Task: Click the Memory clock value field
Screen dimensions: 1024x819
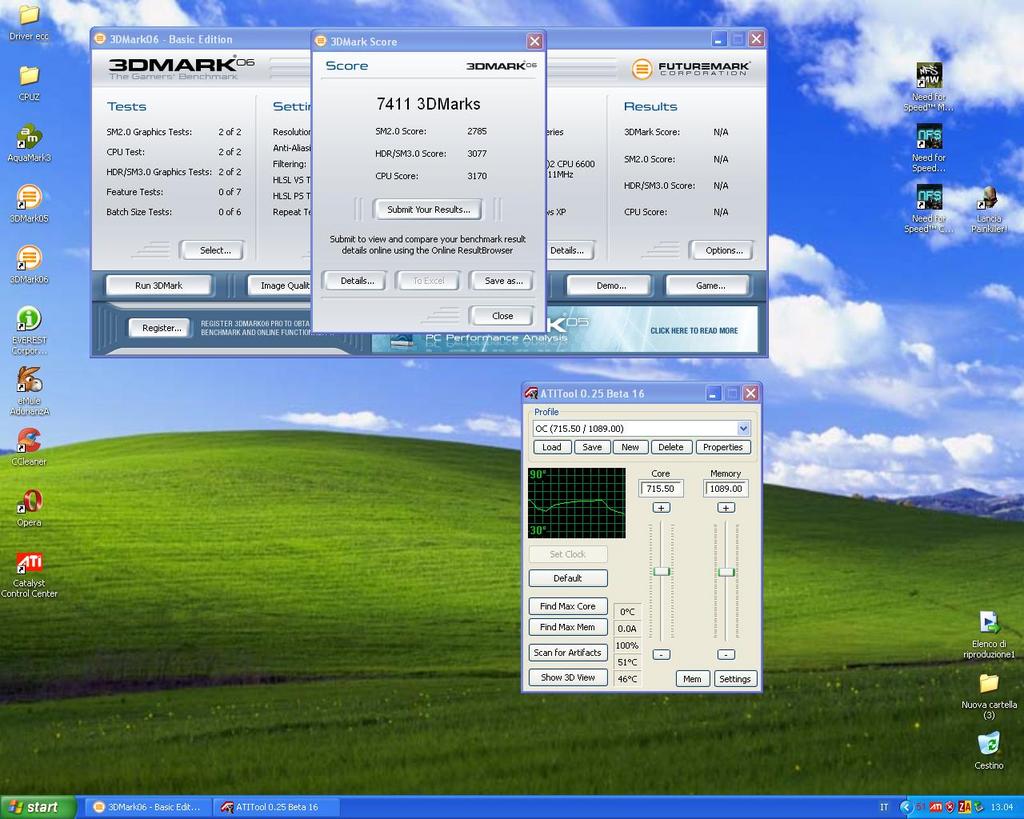Action: 726,489
